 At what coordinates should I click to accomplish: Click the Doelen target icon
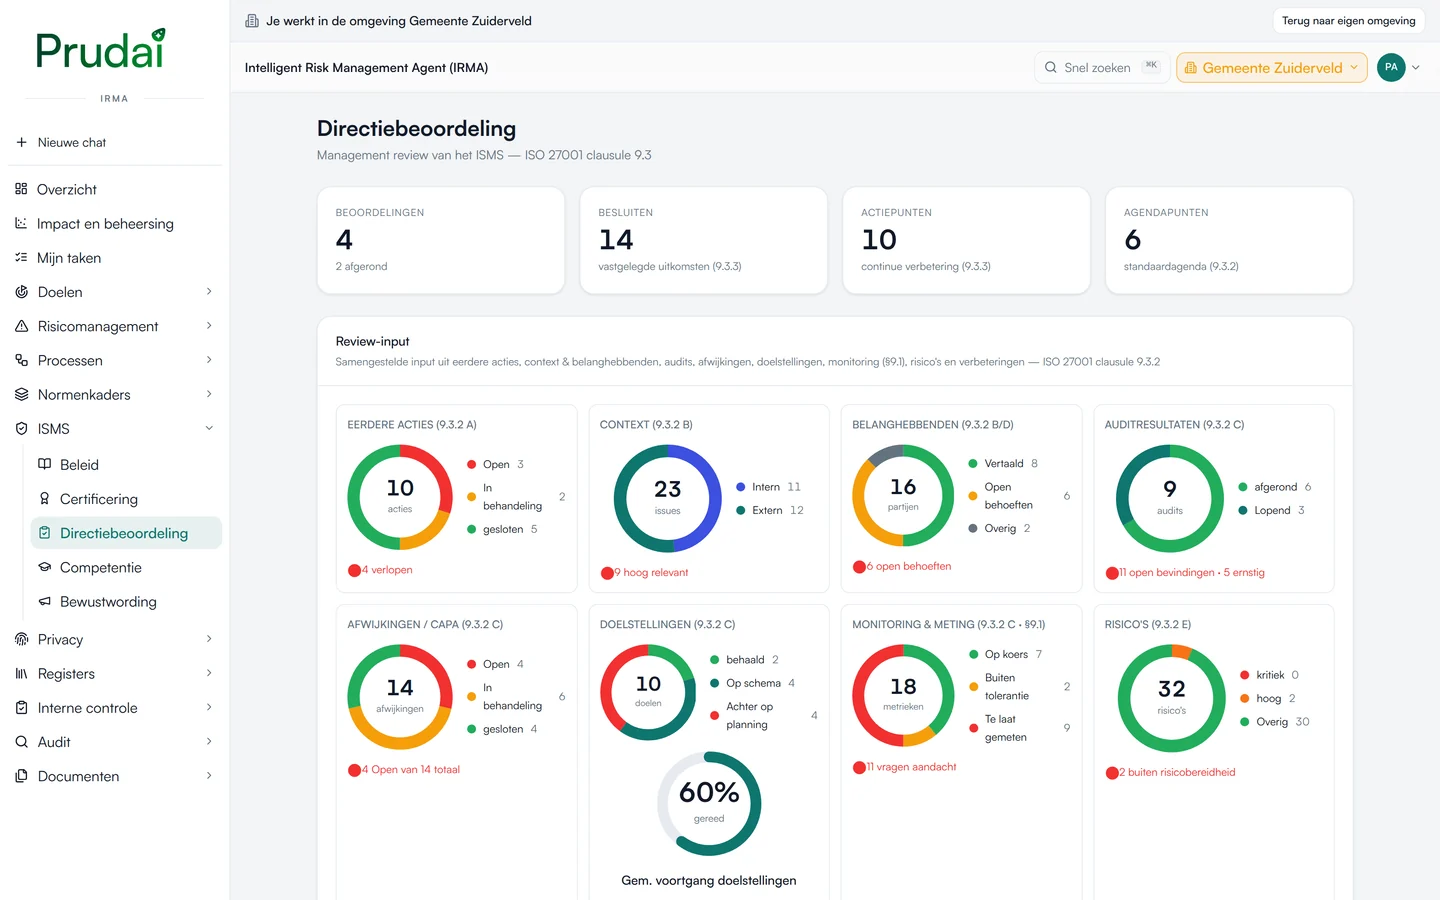[21, 292]
